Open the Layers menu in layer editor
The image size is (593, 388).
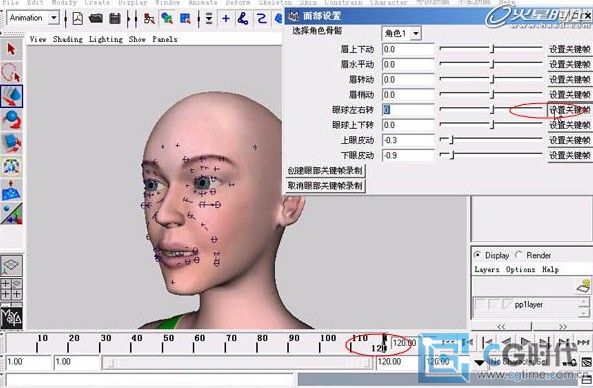point(486,270)
